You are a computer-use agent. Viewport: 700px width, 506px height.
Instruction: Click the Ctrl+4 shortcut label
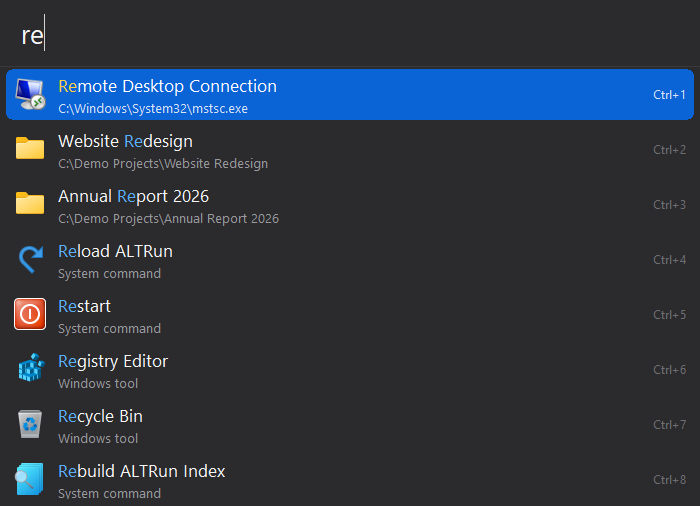[669, 259]
